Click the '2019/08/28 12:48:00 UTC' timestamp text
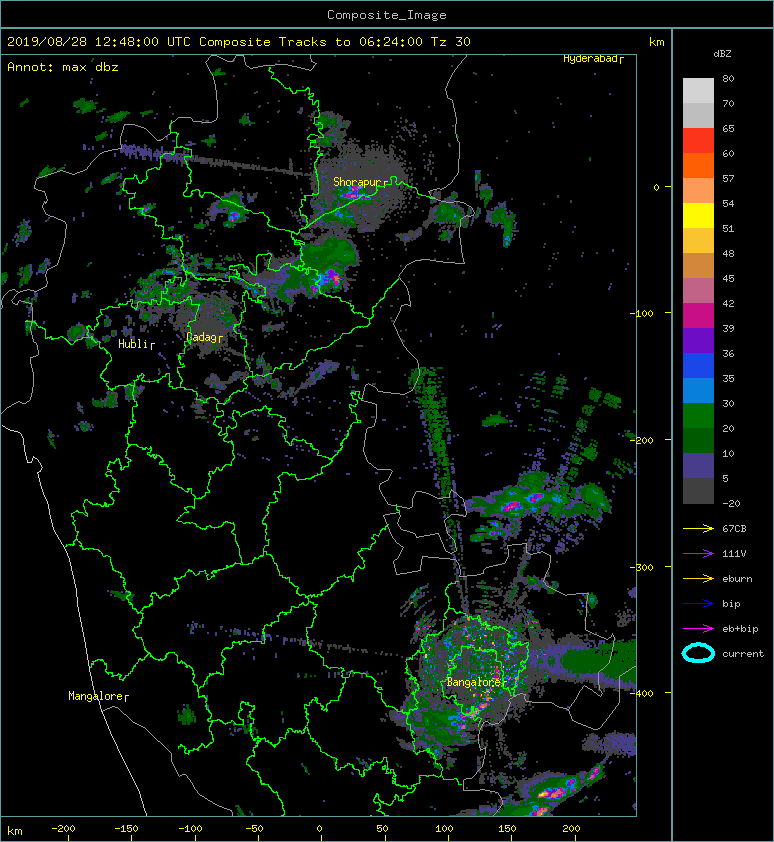Viewport: 774px width, 842px height. pyautogui.click(x=99, y=42)
